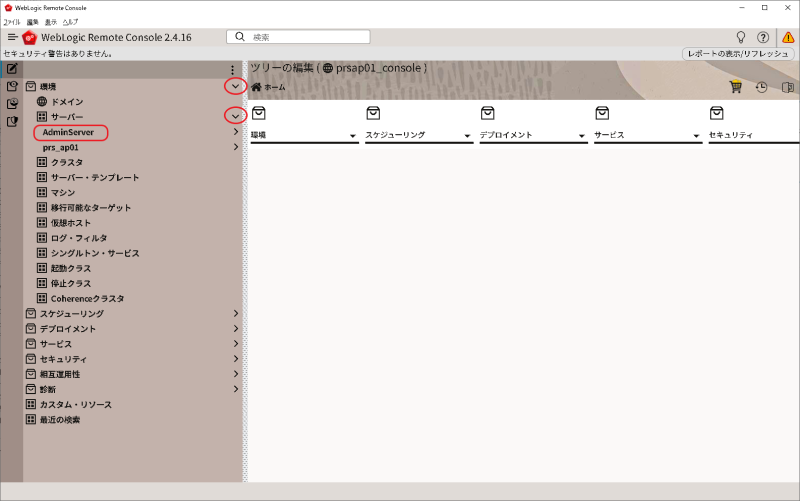This screenshot has height=501, width=800.
Task: Select the Edit Tree pencil icon
Action: click(12, 68)
